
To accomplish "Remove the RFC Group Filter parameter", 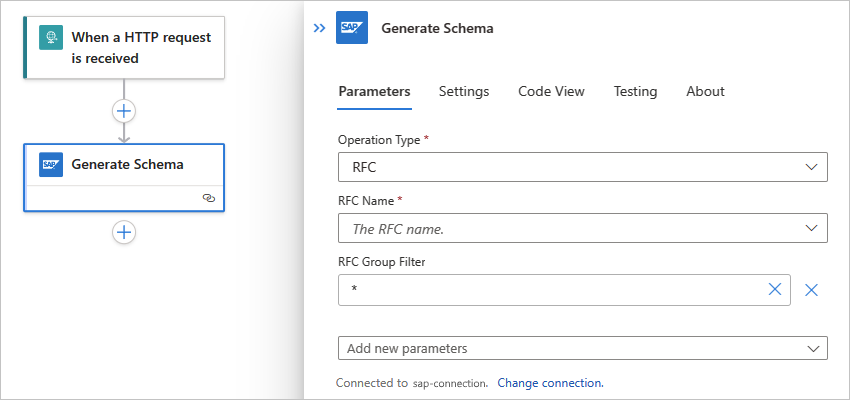I will 812,290.
